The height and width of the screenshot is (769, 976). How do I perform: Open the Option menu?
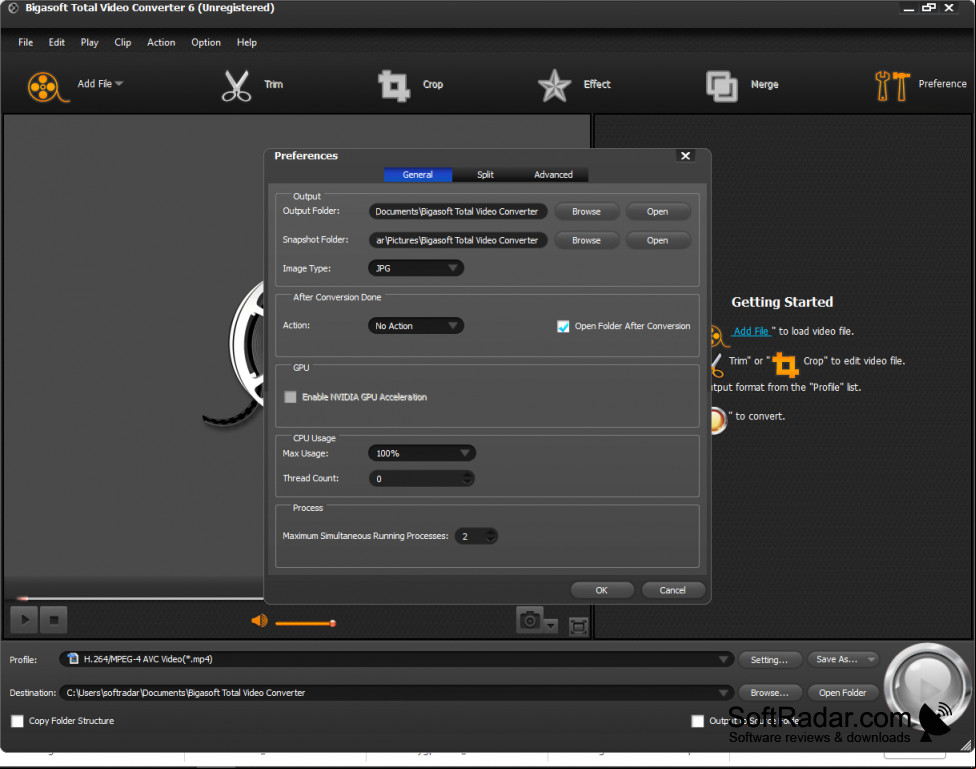coord(206,42)
